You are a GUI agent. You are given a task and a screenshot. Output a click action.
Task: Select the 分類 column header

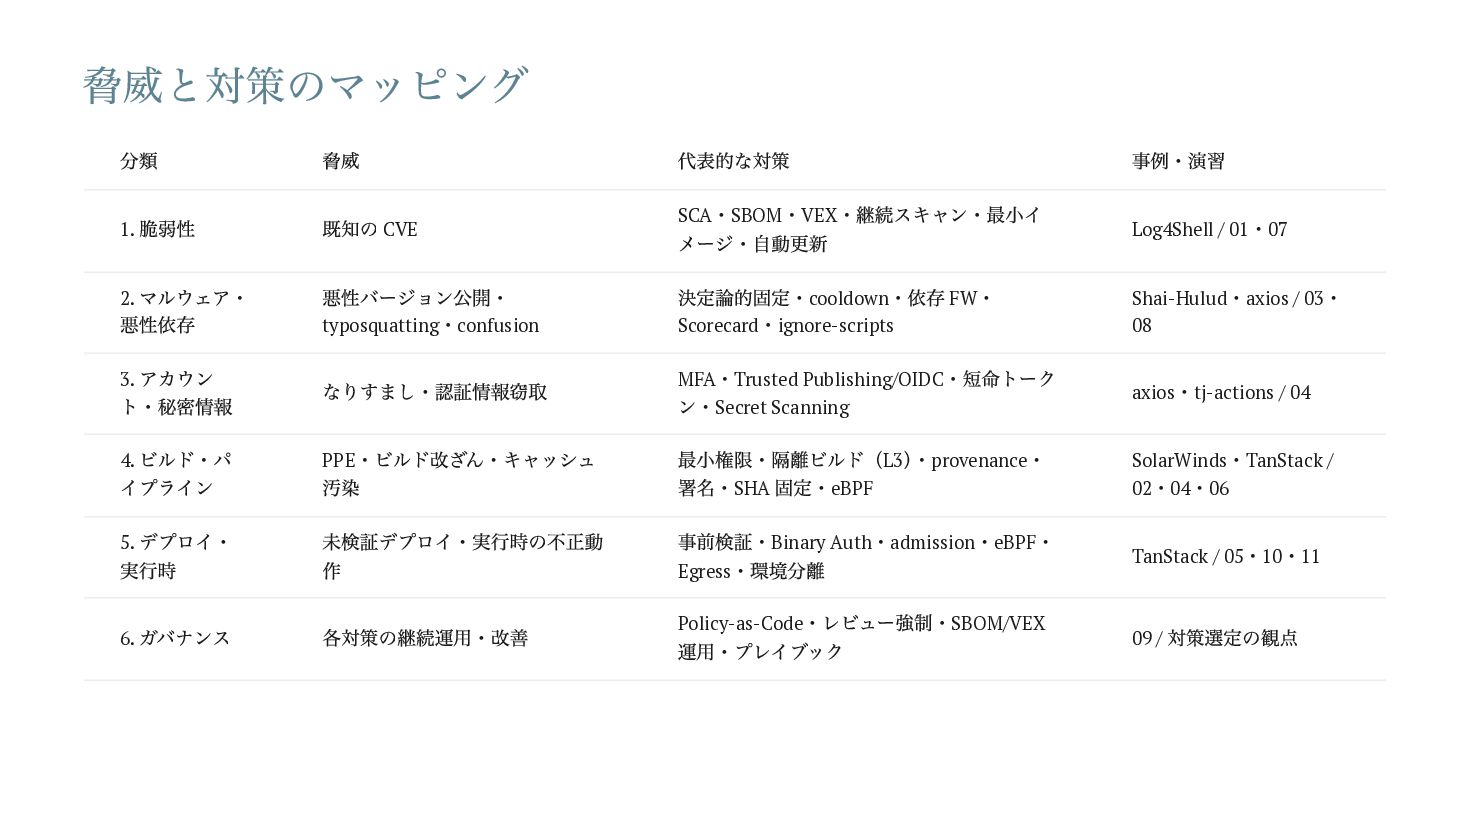pyautogui.click(x=139, y=161)
